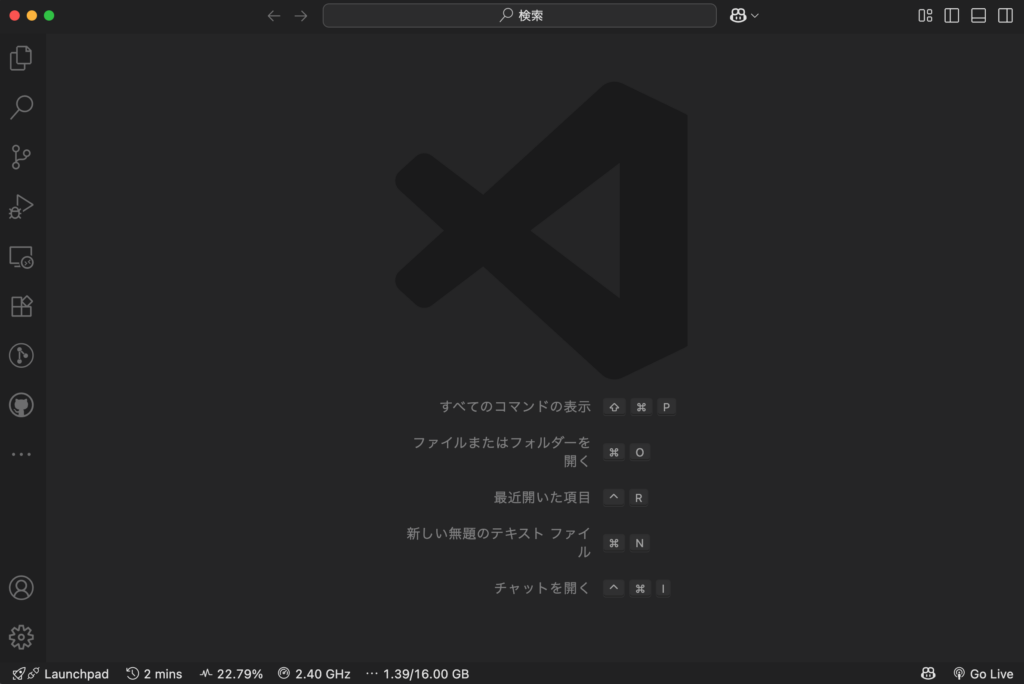
Task: Open the Explorer view in activity bar
Action: click(x=21, y=58)
